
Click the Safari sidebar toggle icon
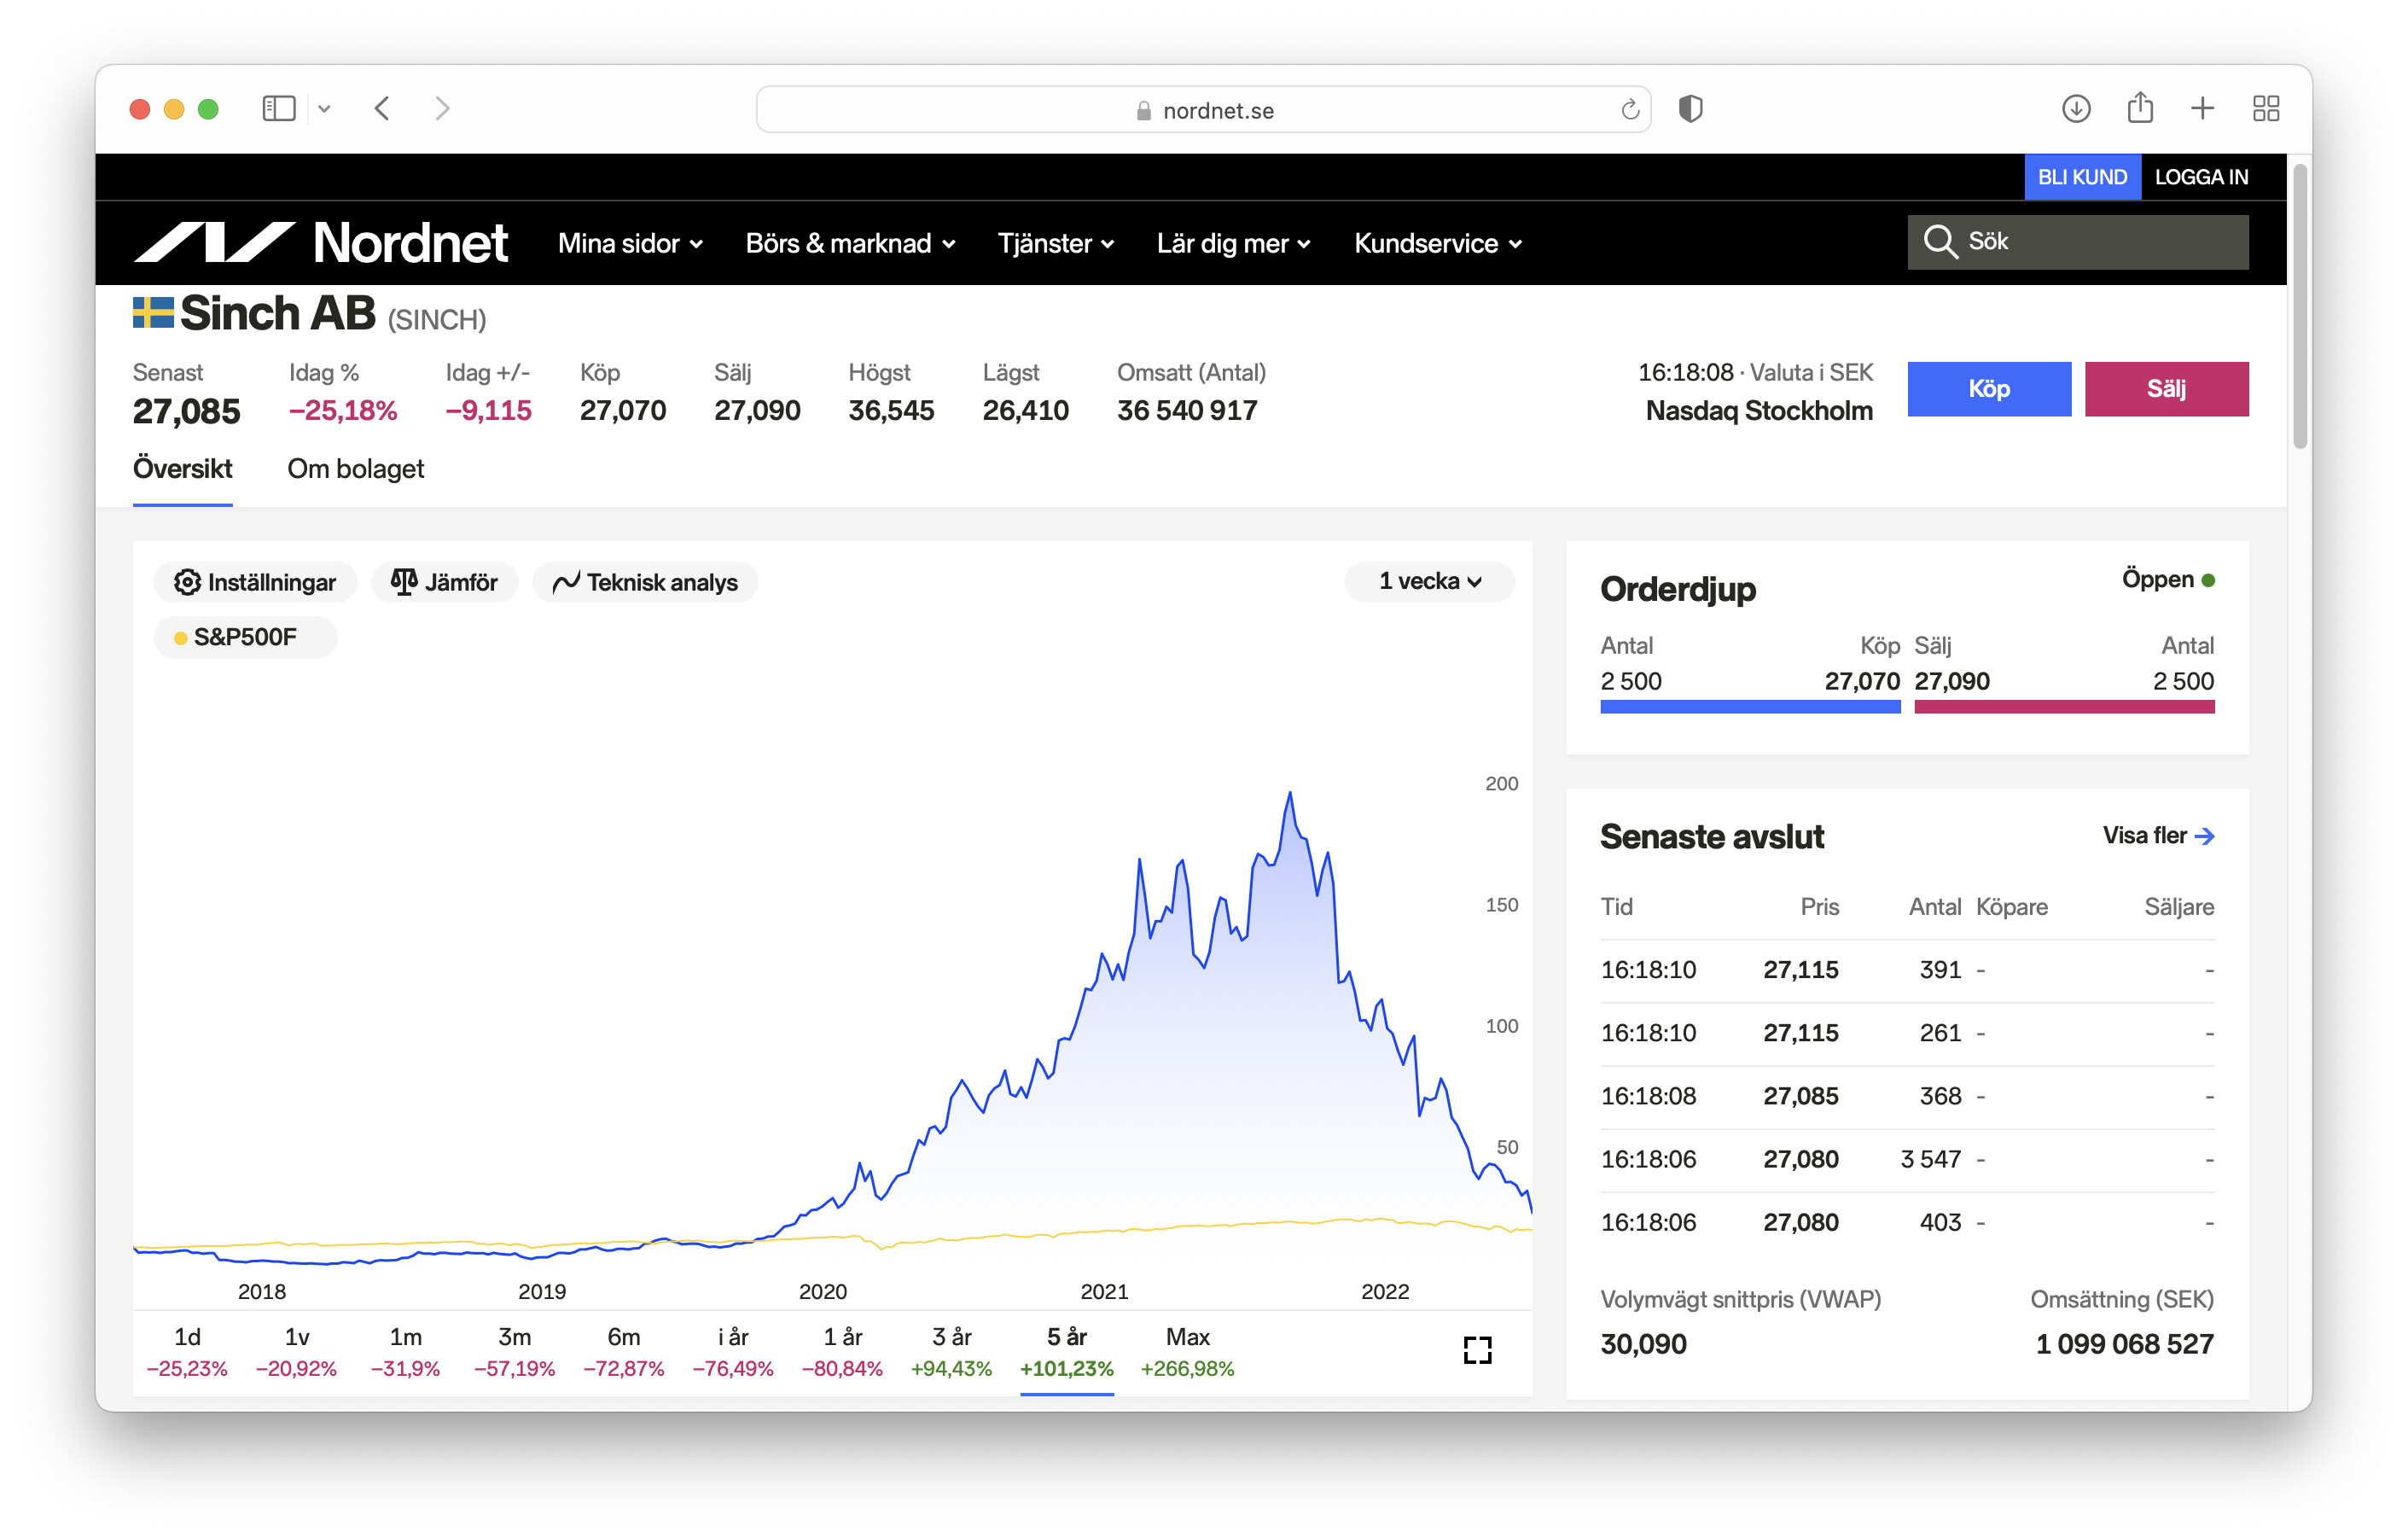(278, 108)
